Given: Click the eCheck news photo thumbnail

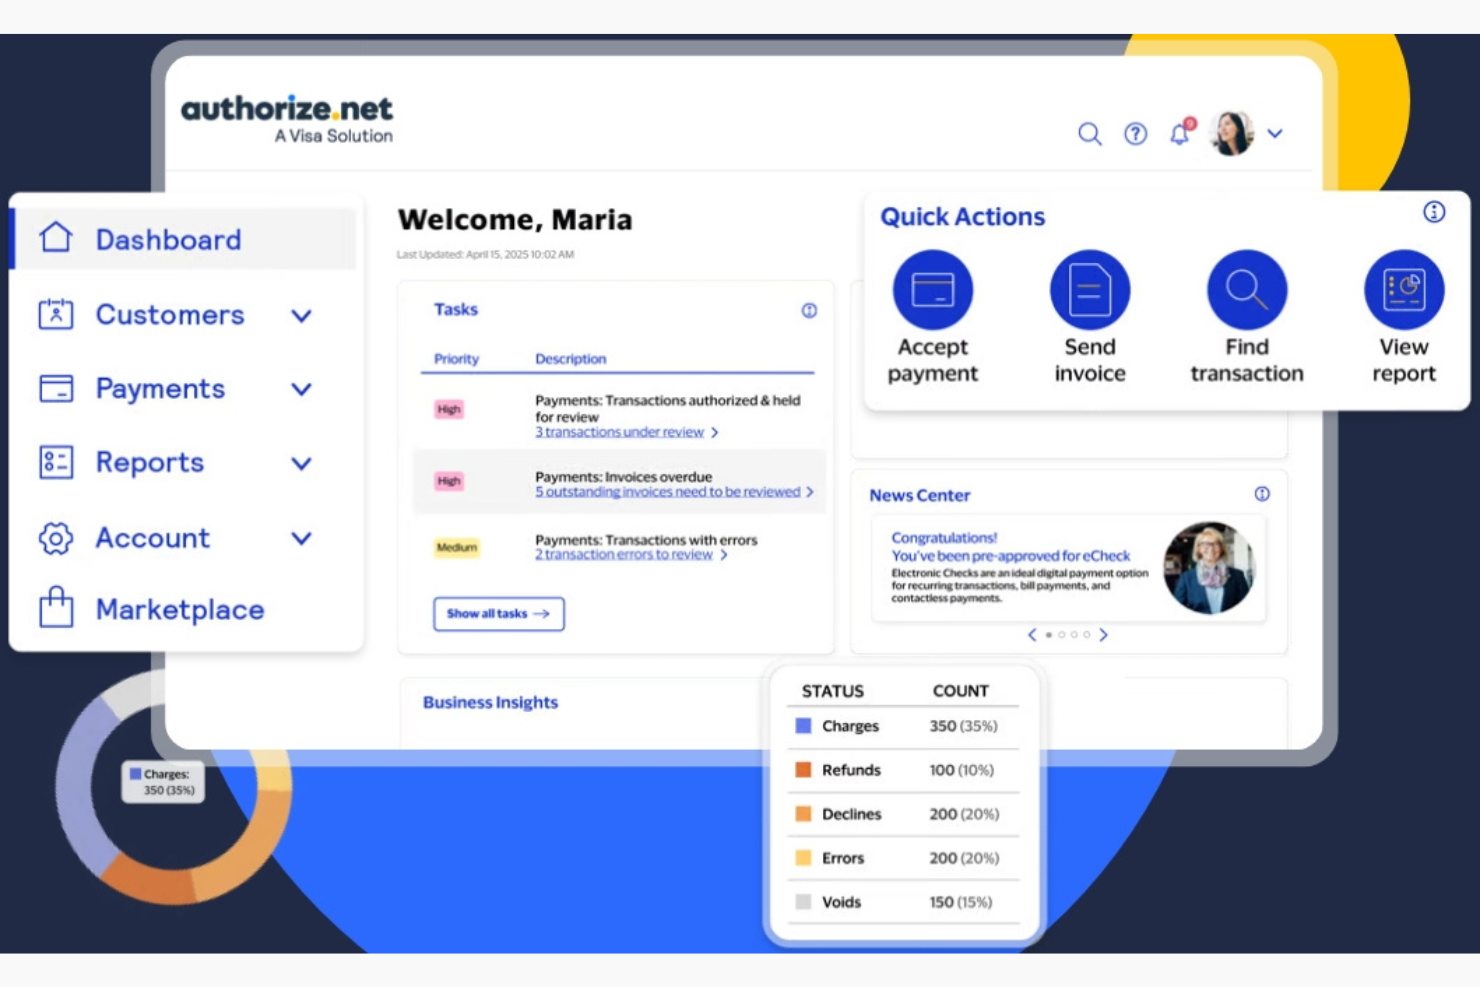Looking at the screenshot, I should coord(1209,567).
